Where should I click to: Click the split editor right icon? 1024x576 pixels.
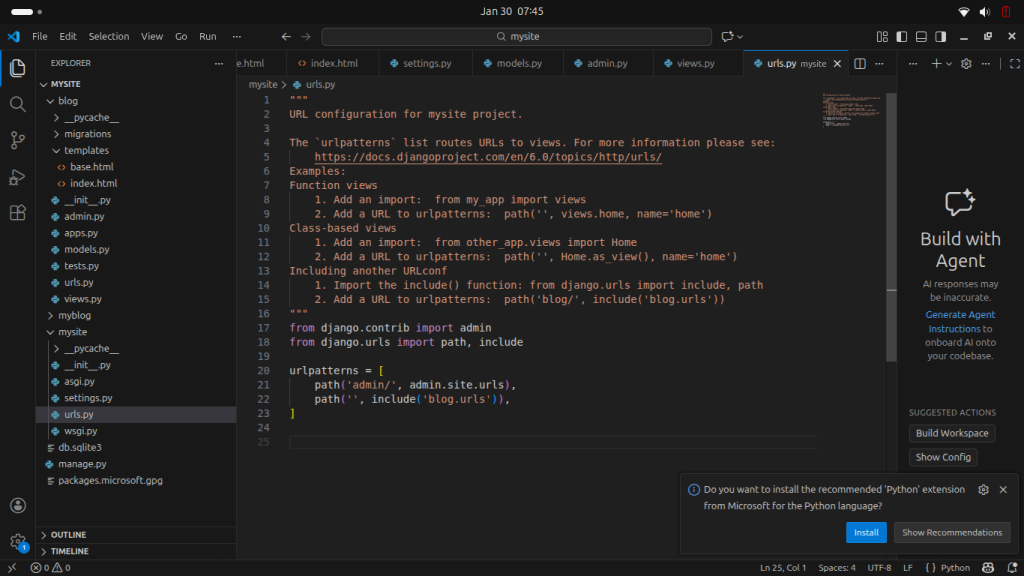(x=858, y=64)
